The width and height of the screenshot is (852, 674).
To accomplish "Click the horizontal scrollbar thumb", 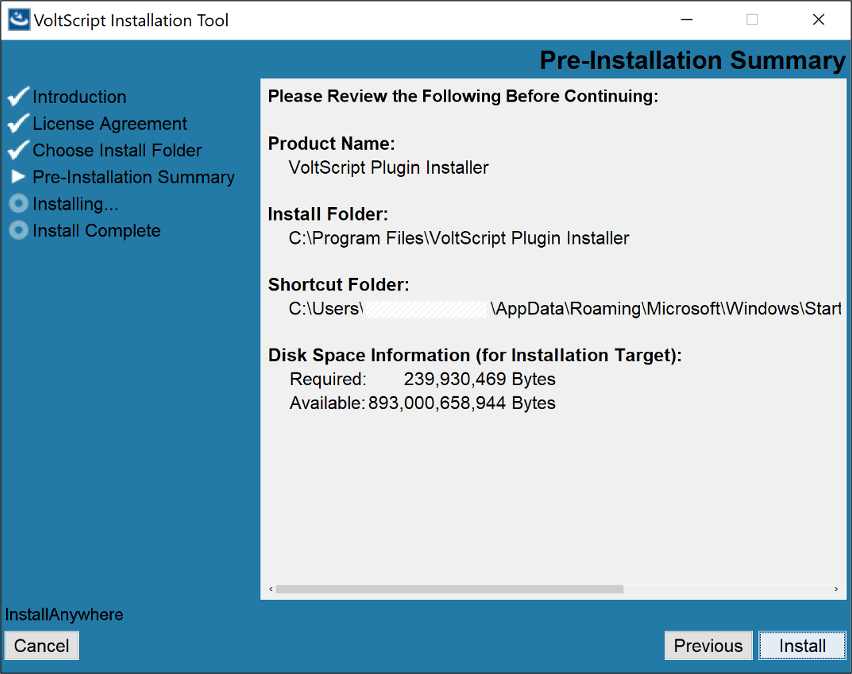I will 449,589.
